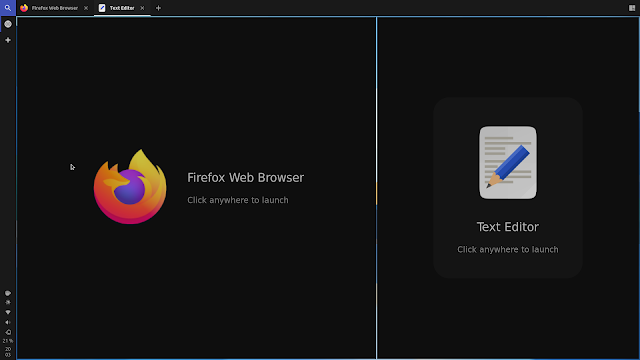Close the Text Editor tab
This screenshot has height=360, width=640.
coord(142,8)
